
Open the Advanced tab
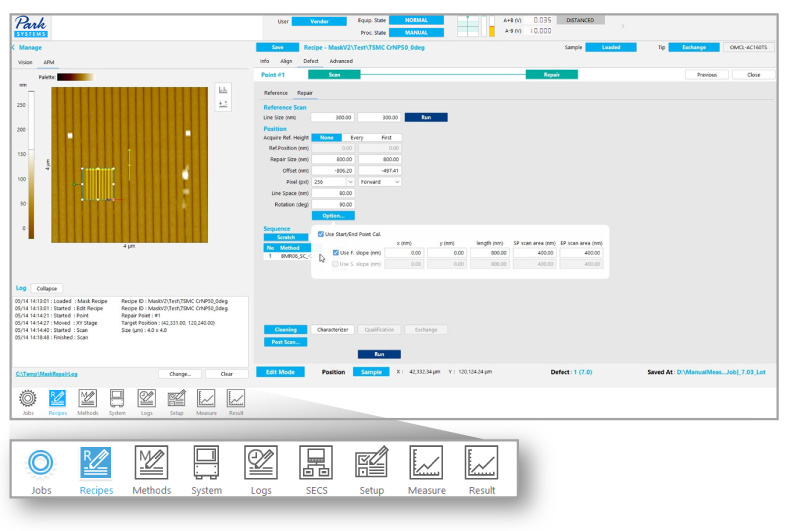[341, 62]
